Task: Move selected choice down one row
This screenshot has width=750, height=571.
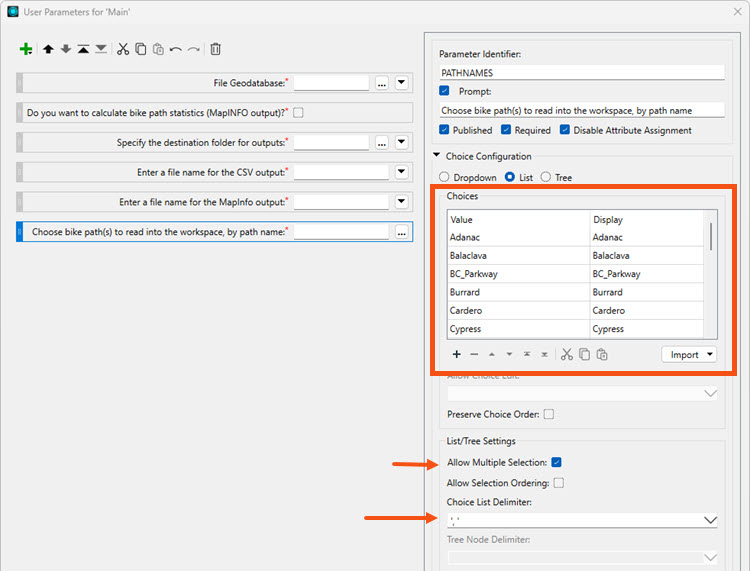Action: pos(509,354)
